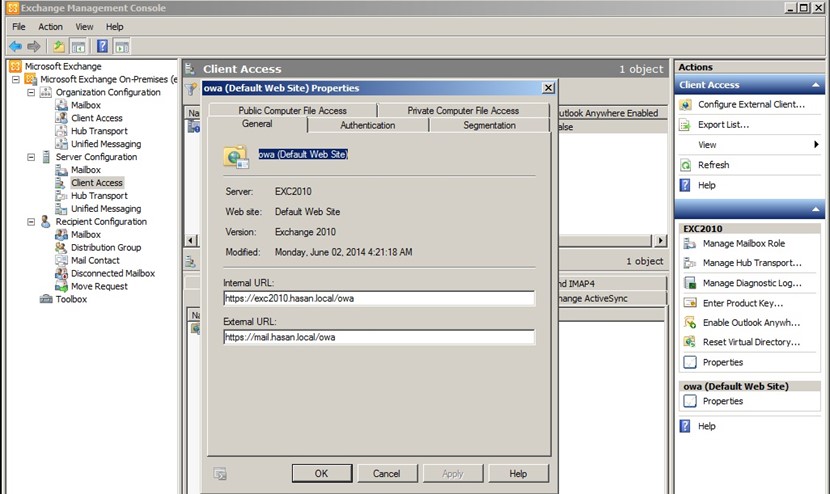Select Hub Transport under Server Configuration
Viewport: 830px width, 494px height.
pos(99,195)
